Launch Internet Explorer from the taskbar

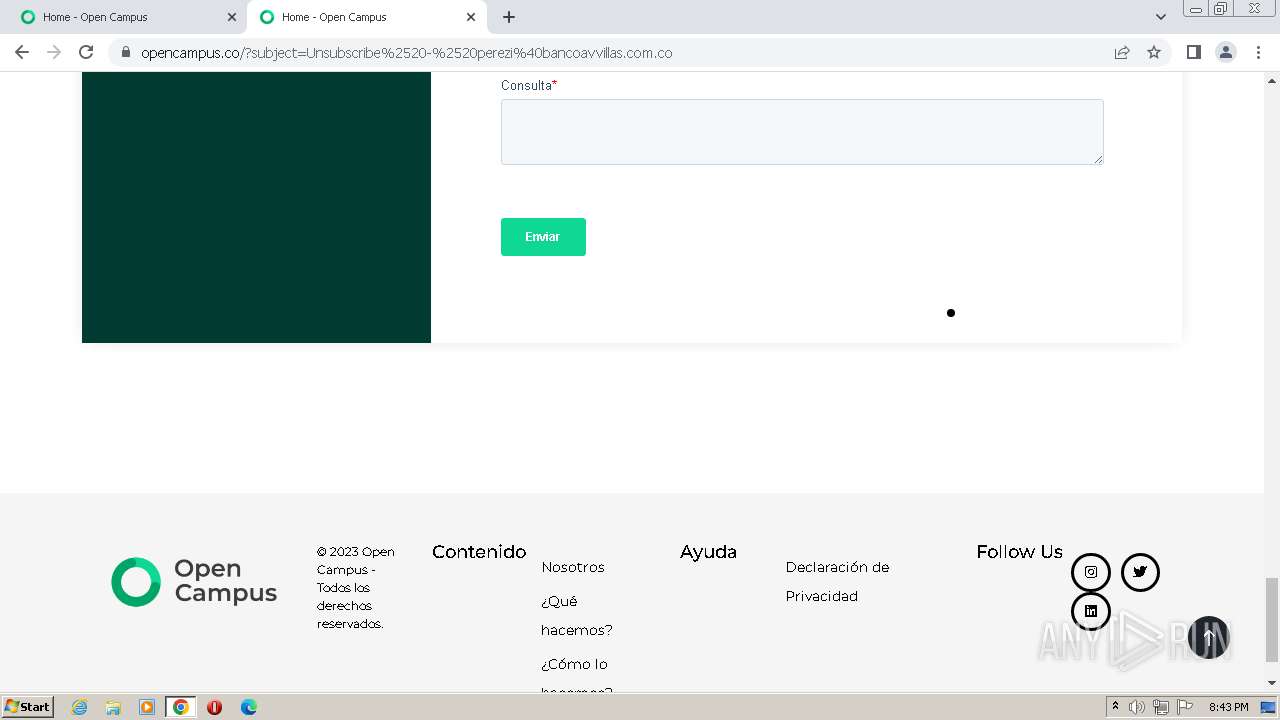(79, 707)
